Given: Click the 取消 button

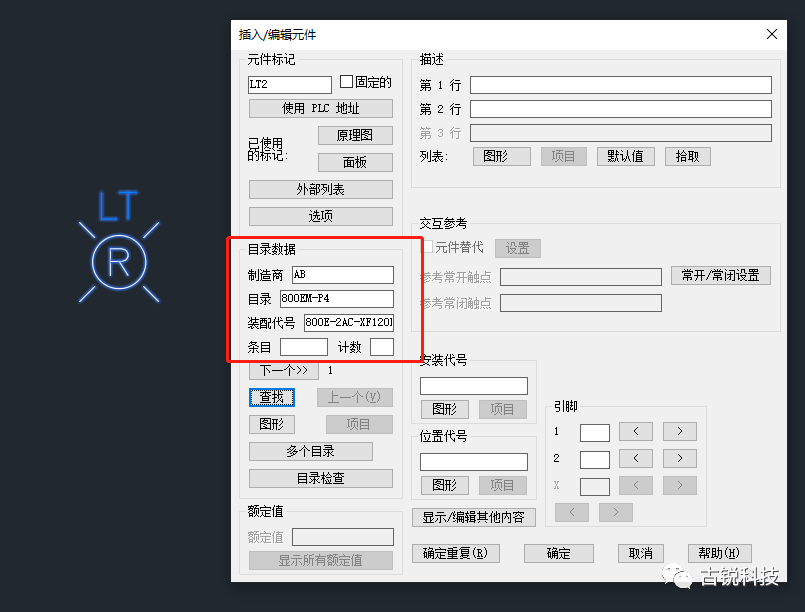Looking at the screenshot, I should (x=641, y=553).
